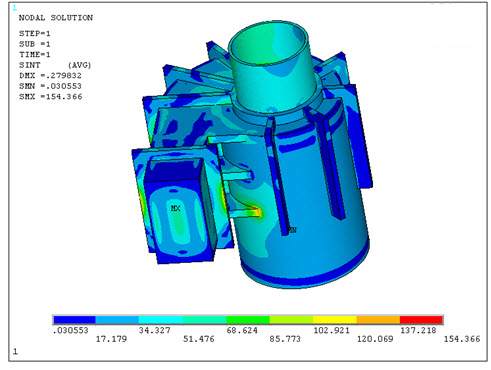Viewport: 491px width, 370px height.
Task: Click the 102.921 legend value
Action: [331, 330]
